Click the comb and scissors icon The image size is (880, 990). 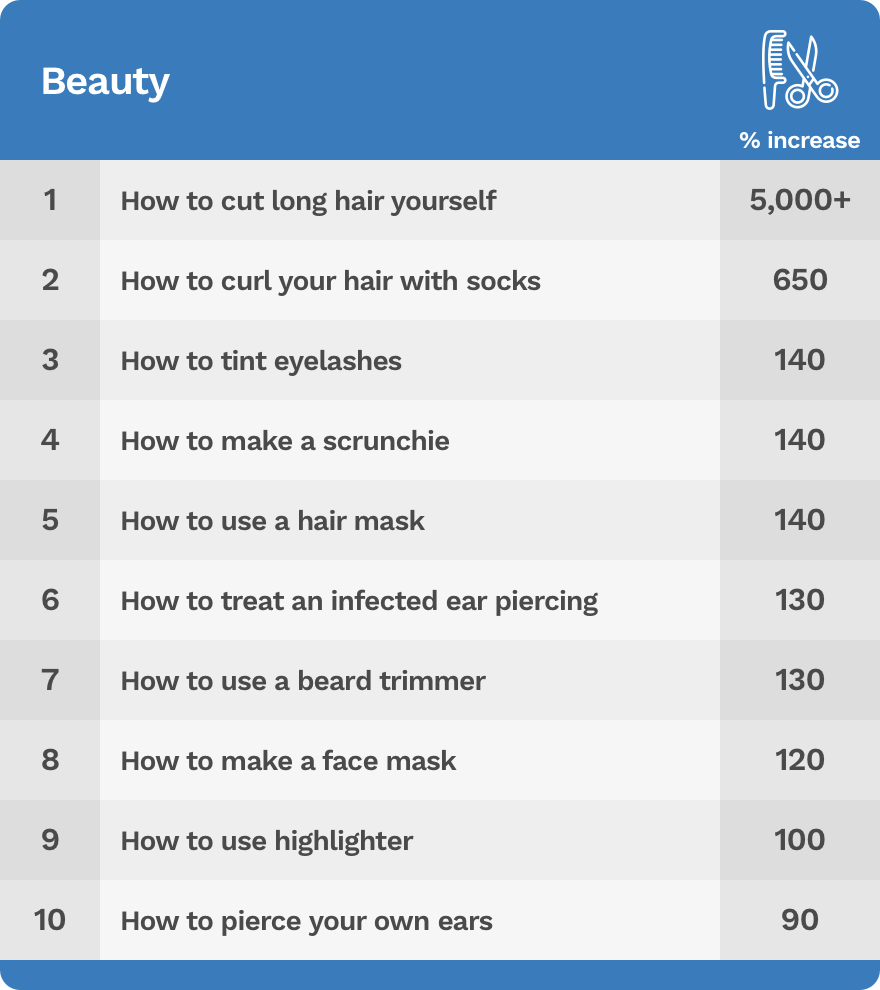point(799,69)
